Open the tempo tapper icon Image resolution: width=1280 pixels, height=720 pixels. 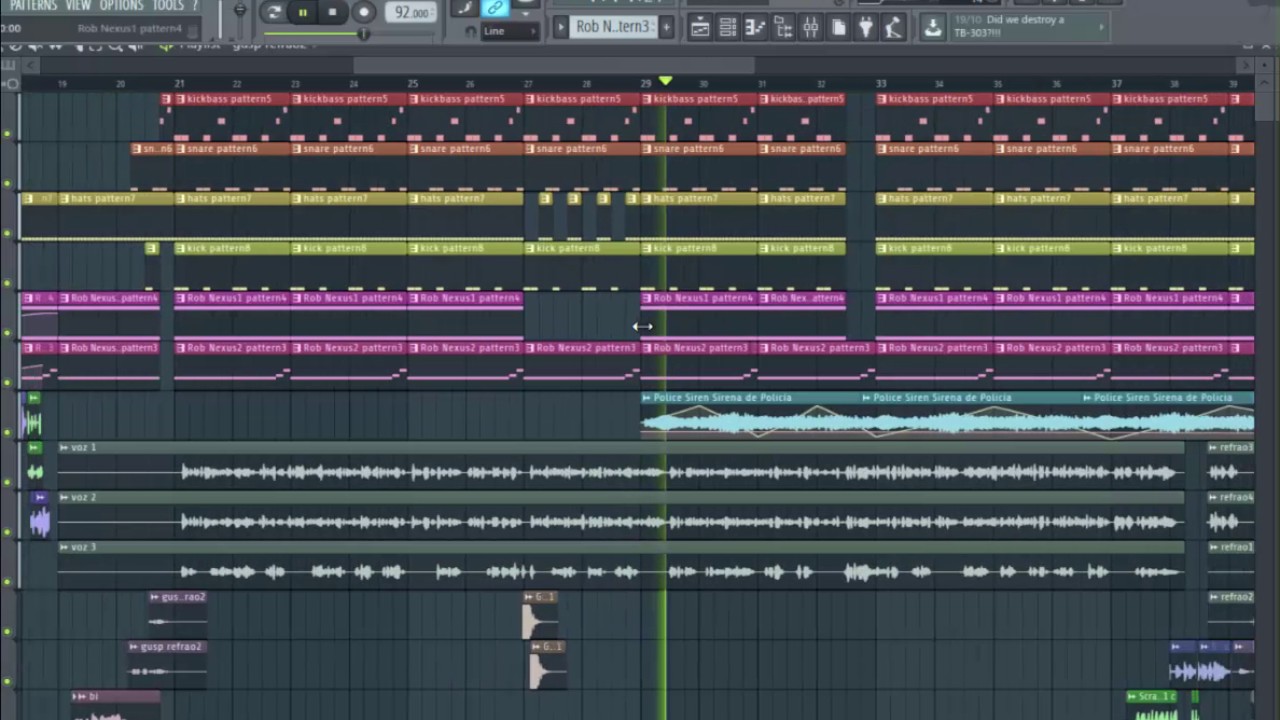point(893,28)
